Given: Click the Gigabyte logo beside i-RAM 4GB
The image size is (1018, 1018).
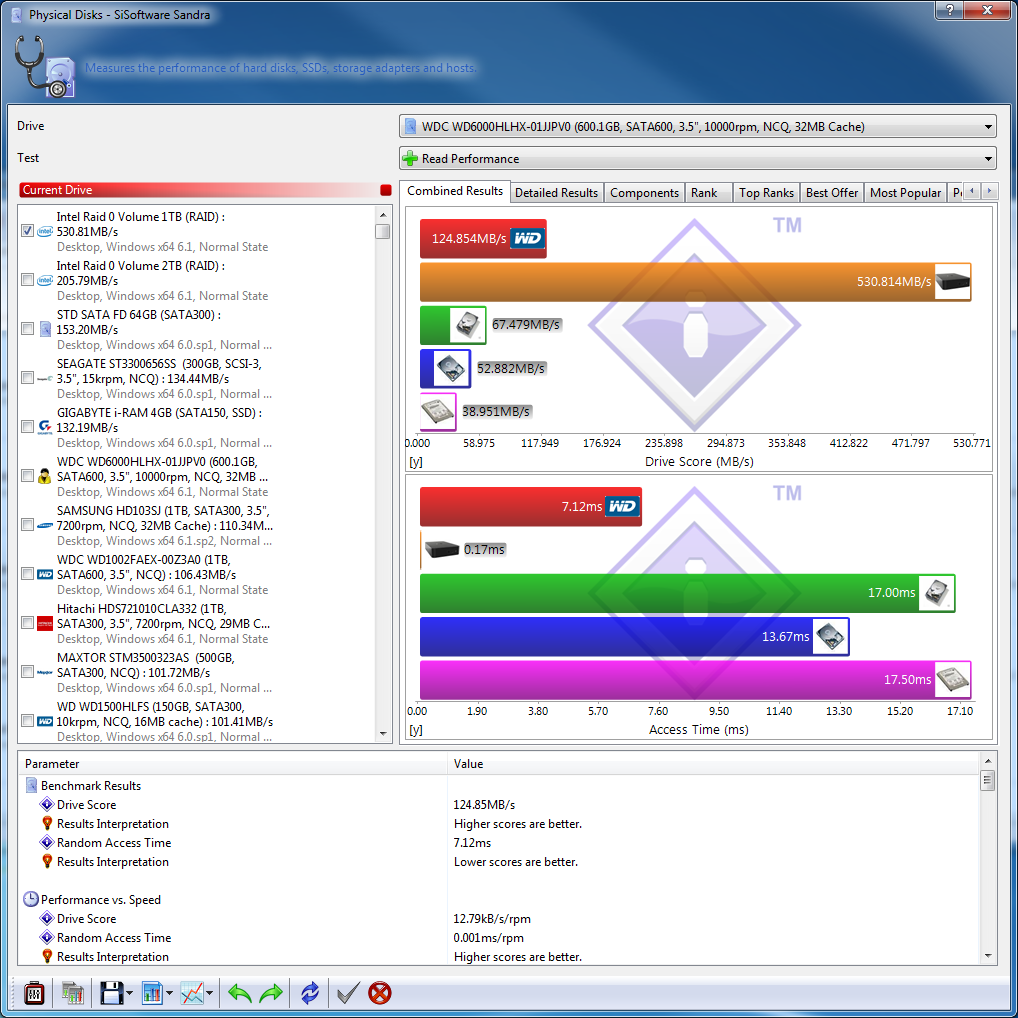Looking at the screenshot, I should (x=45, y=427).
